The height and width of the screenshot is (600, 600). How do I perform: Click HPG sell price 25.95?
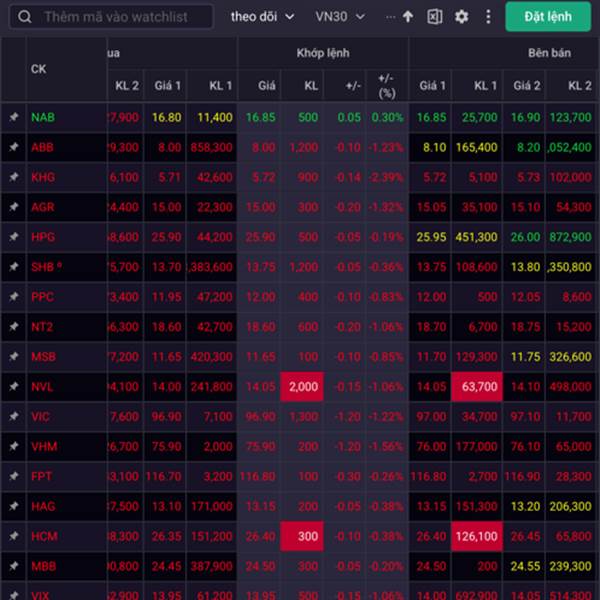tap(431, 237)
